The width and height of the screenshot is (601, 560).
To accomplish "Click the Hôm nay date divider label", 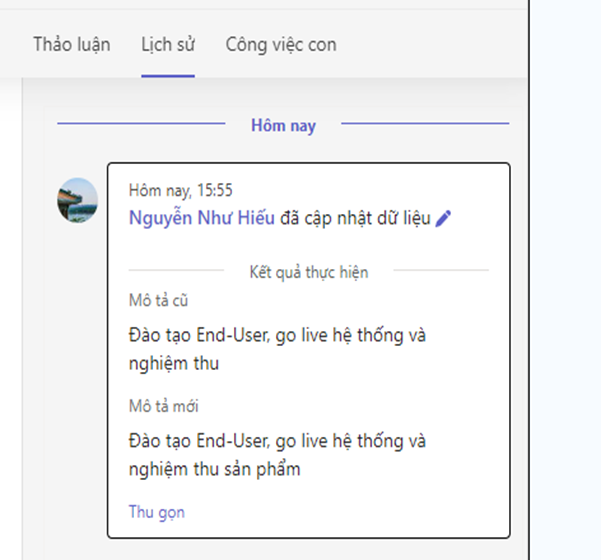I will 283,125.
